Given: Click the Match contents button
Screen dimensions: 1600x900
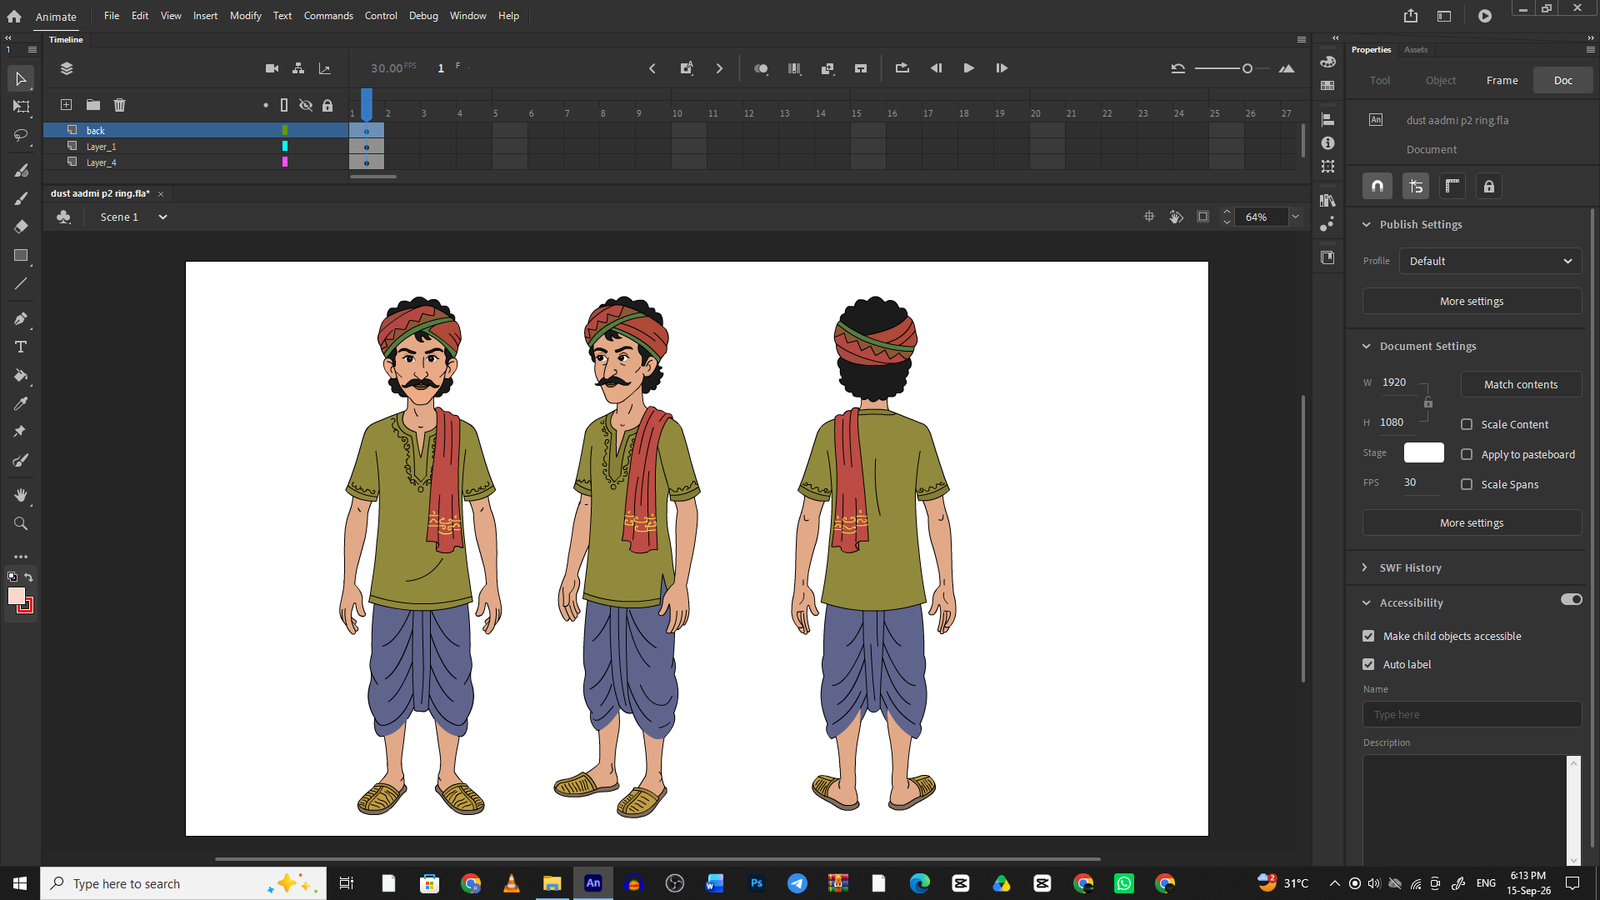Looking at the screenshot, I should [x=1521, y=385].
